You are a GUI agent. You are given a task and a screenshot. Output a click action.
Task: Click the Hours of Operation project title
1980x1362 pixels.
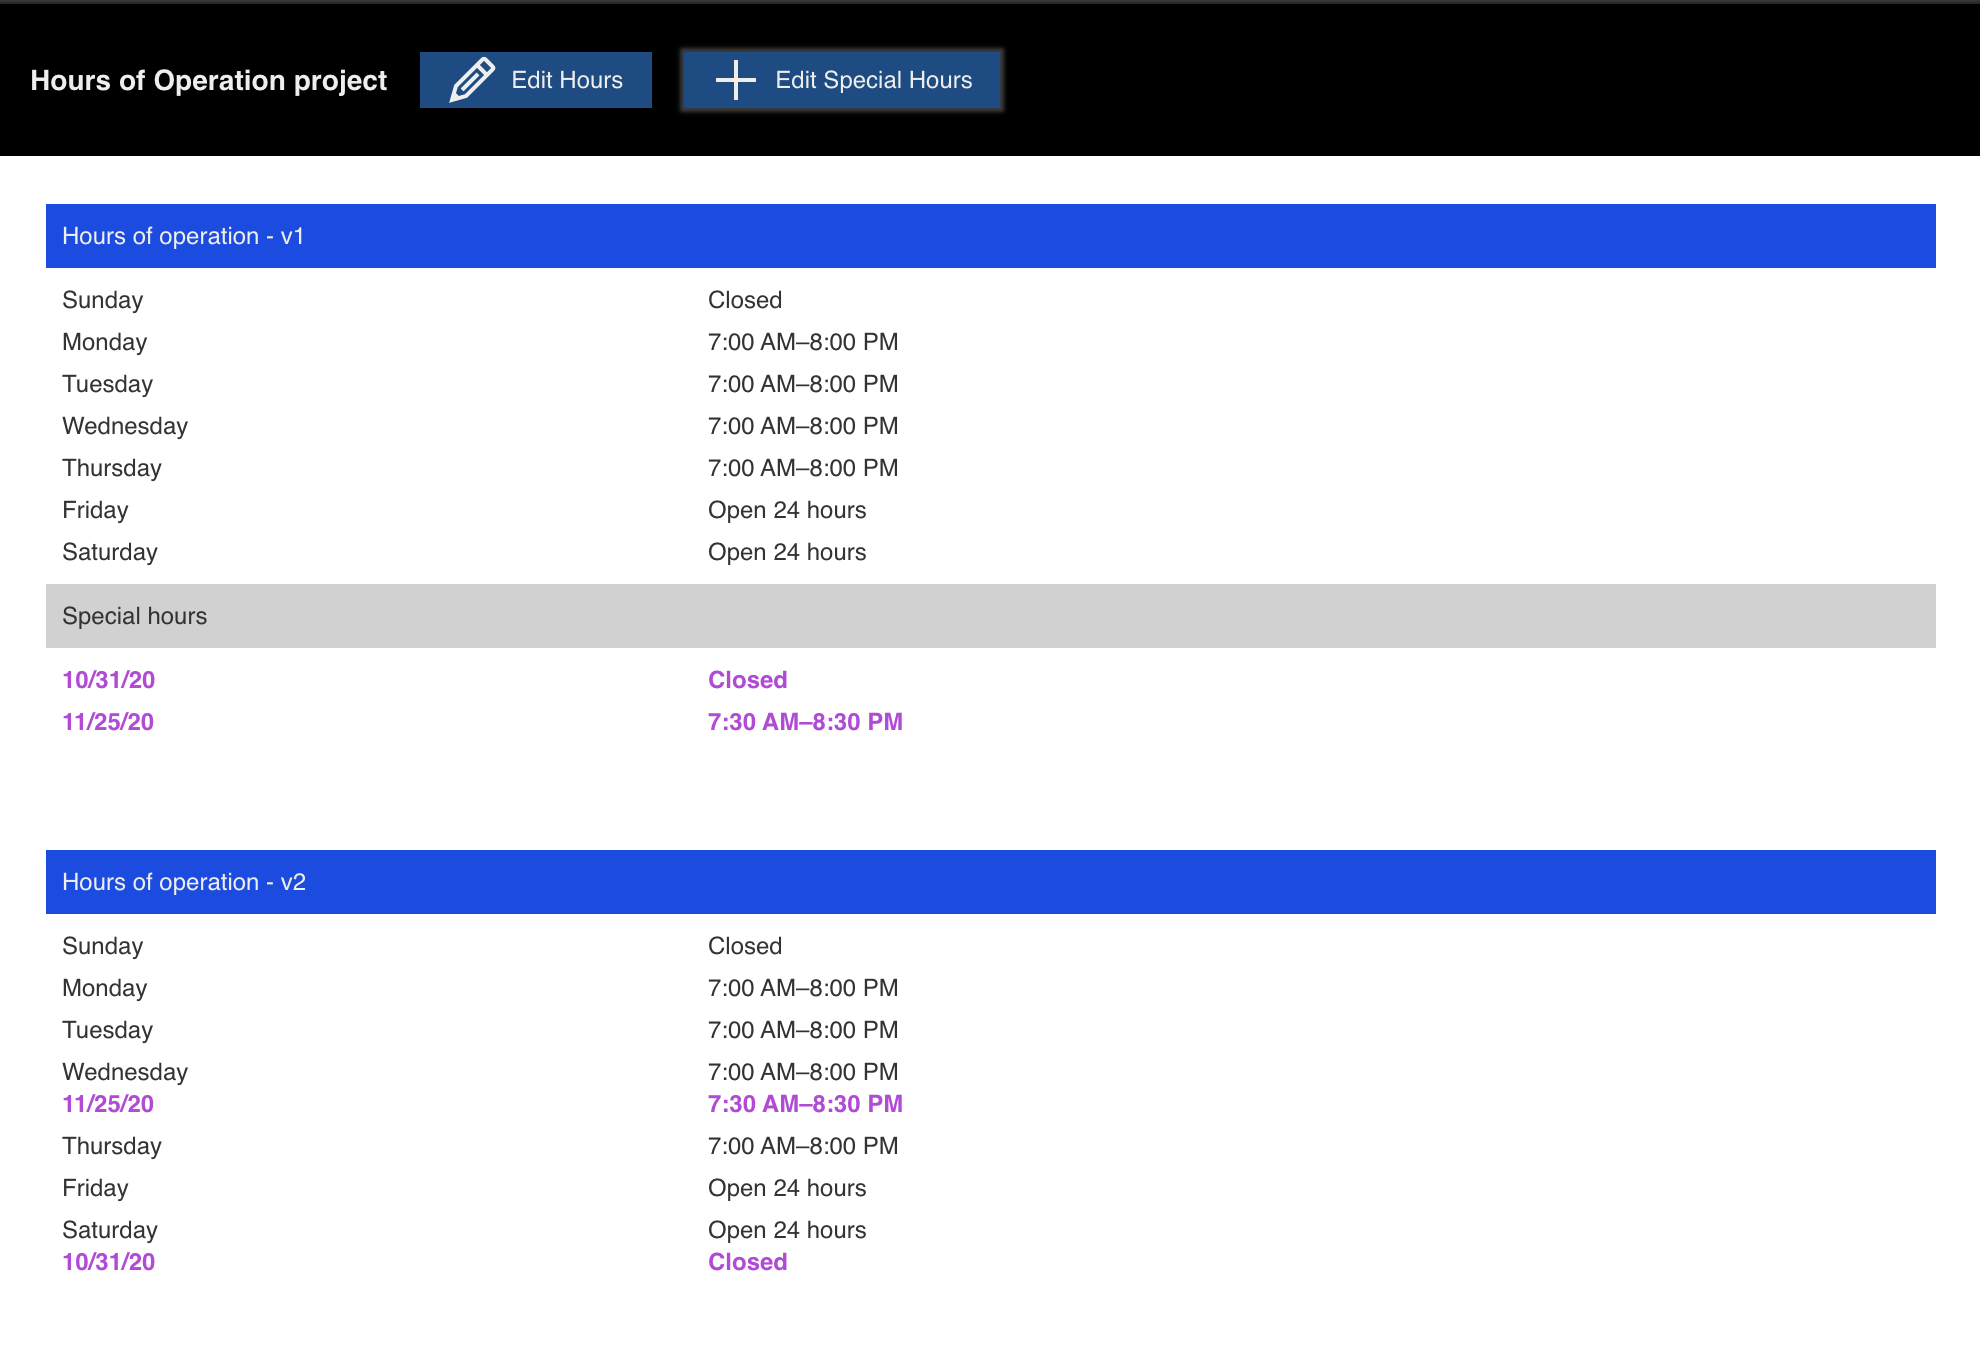coord(208,80)
